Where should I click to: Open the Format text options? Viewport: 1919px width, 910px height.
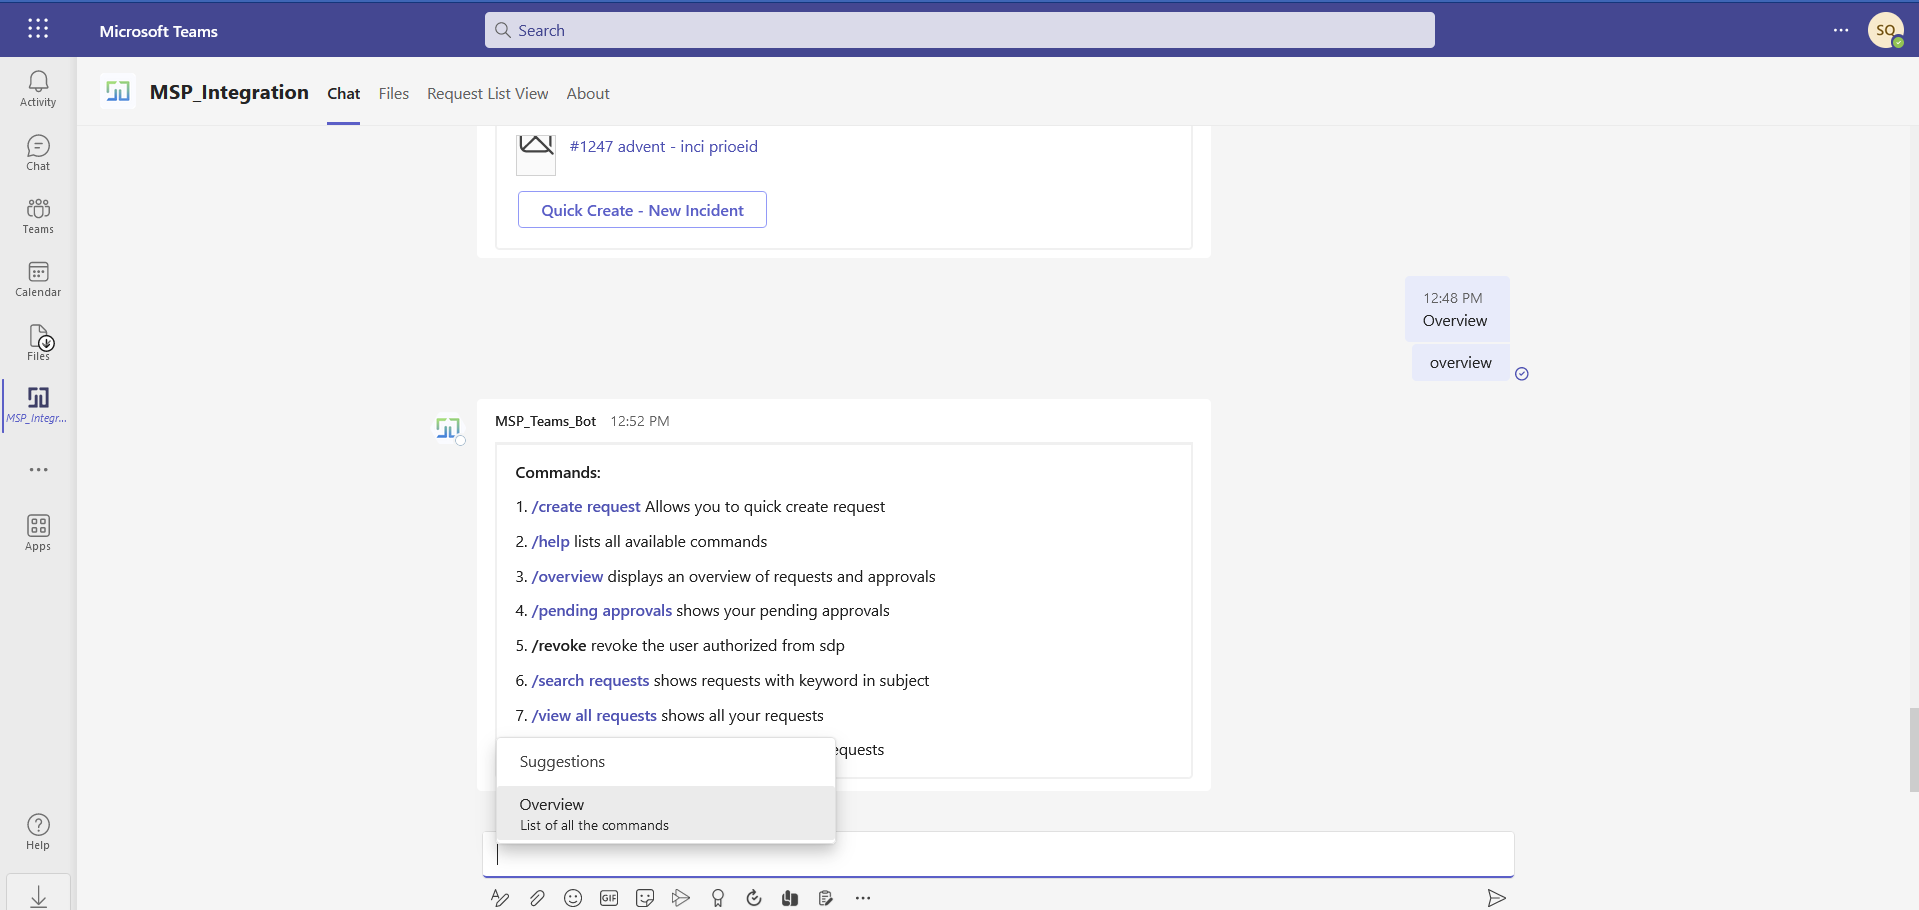(x=500, y=898)
